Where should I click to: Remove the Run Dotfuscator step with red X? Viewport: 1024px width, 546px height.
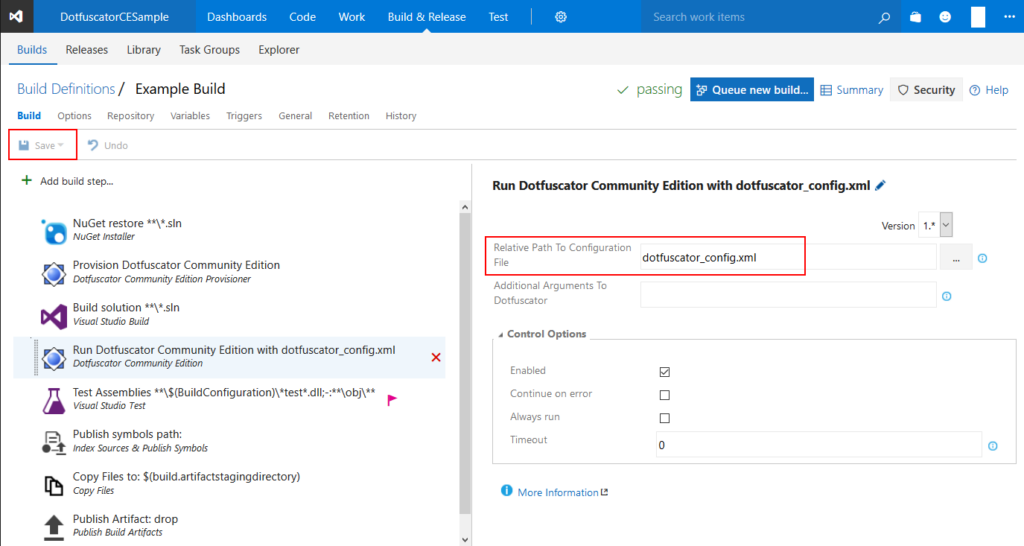[x=436, y=357]
